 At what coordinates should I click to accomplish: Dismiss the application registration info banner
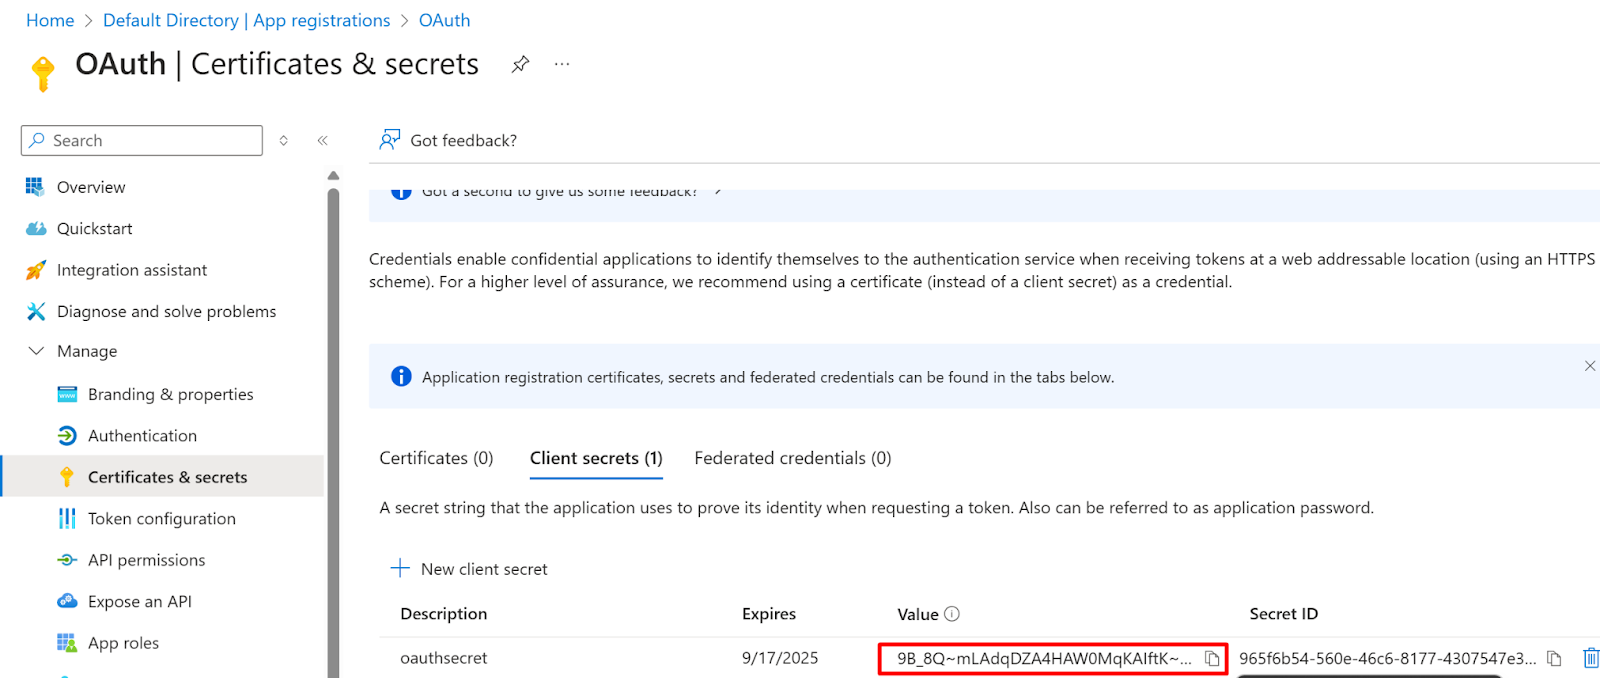pos(1590,366)
